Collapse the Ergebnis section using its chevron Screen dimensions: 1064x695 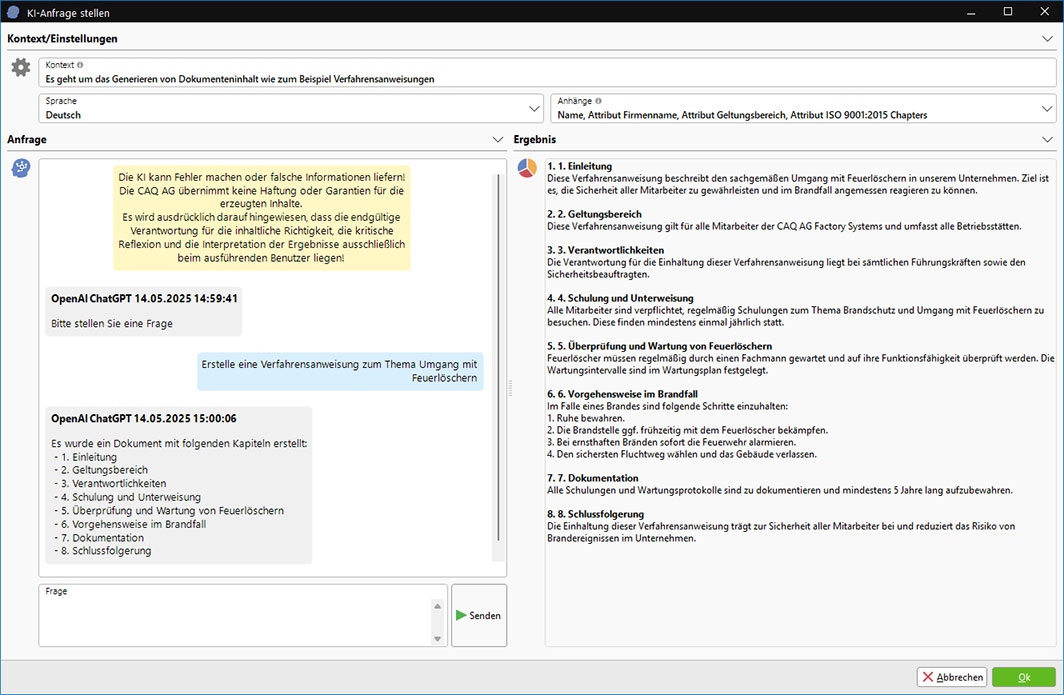pos(1047,140)
